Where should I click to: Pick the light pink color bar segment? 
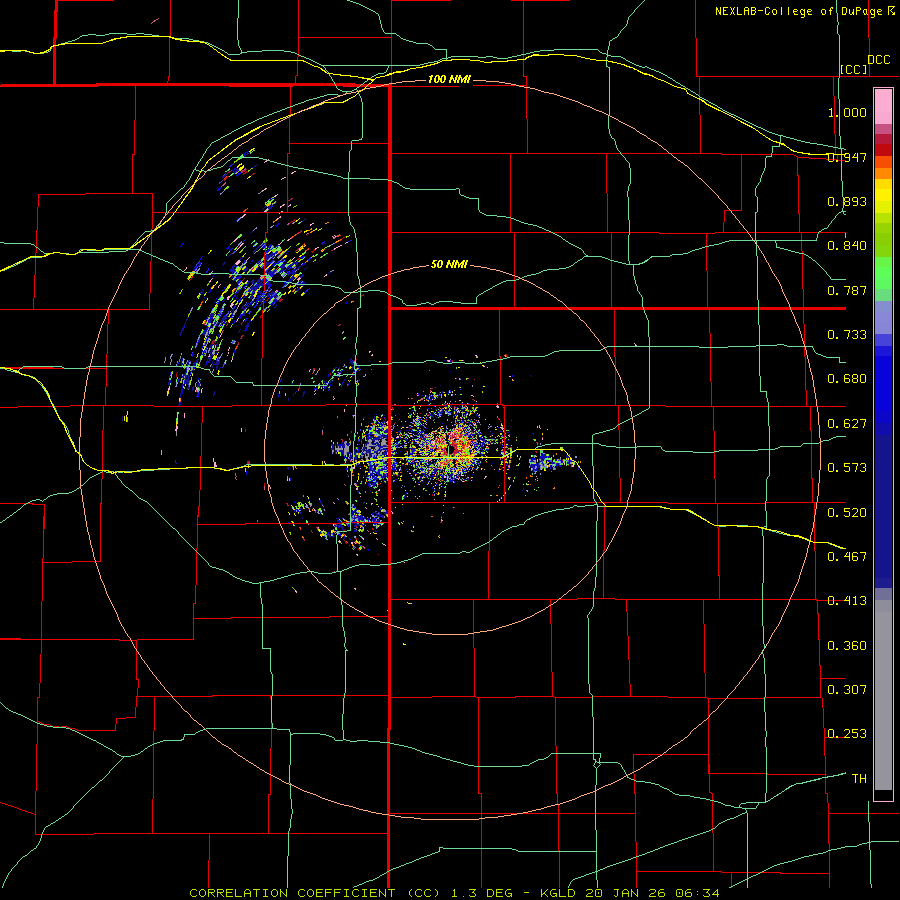click(883, 106)
